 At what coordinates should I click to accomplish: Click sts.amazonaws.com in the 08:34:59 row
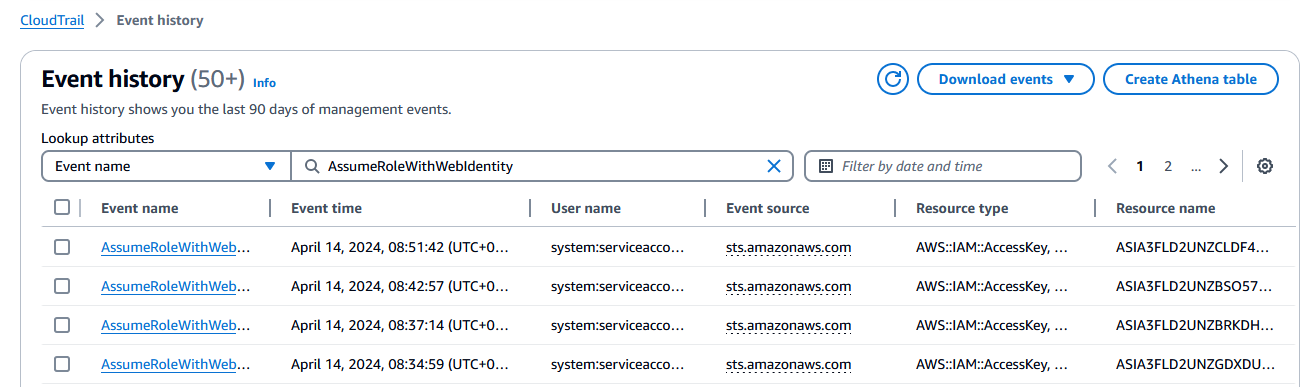click(789, 364)
